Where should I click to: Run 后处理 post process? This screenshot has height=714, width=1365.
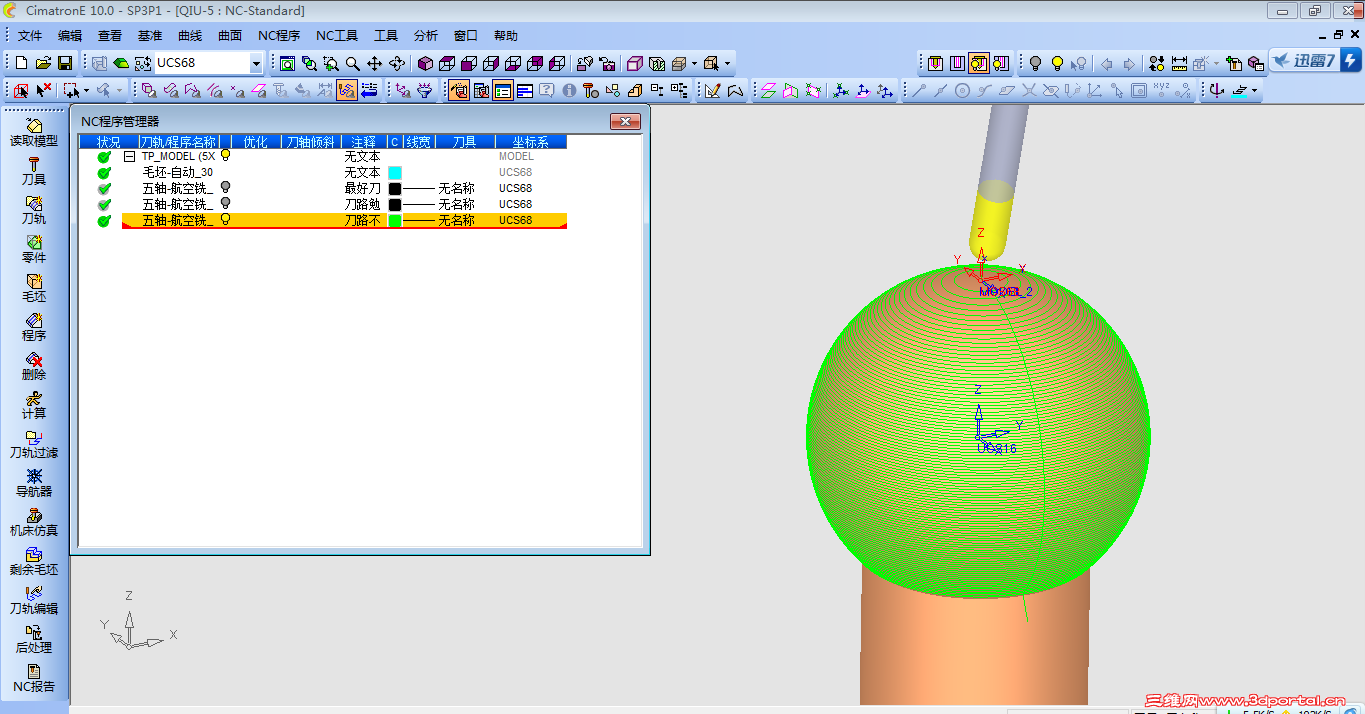[34, 639]
